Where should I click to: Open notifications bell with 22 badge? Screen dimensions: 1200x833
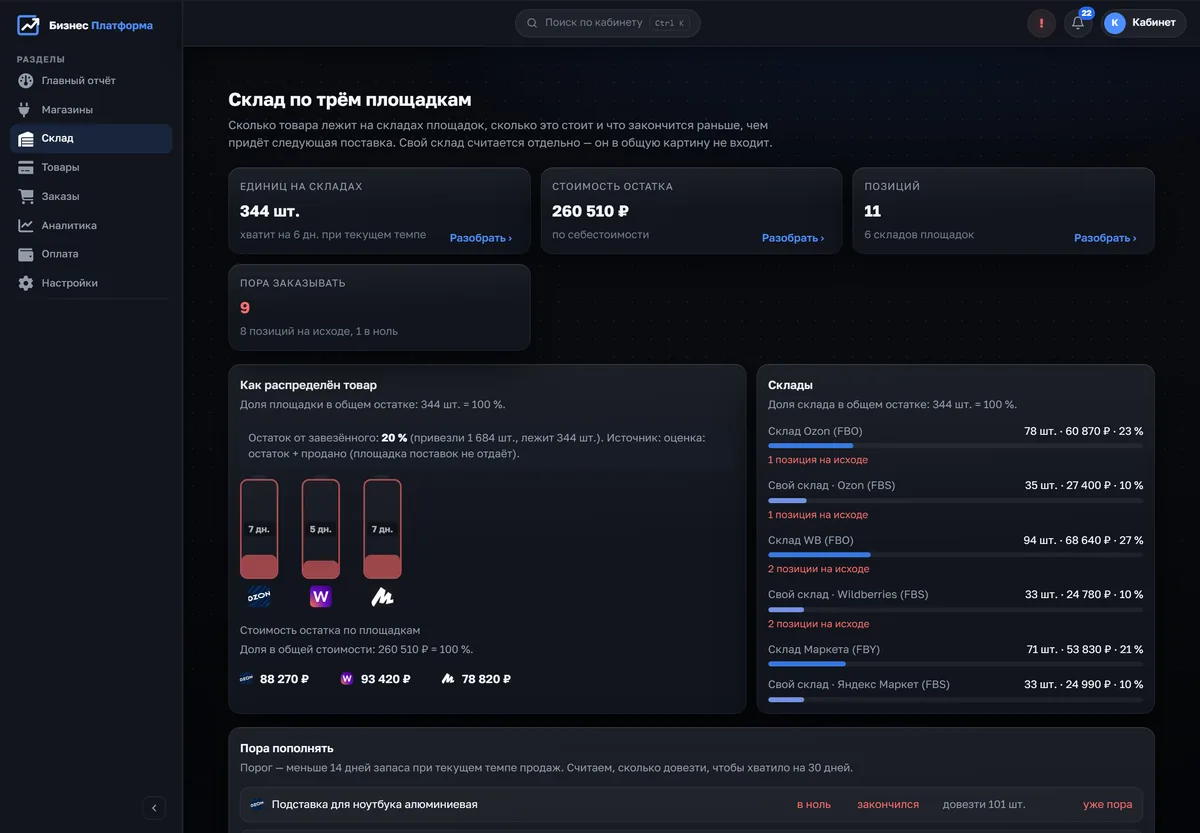click(1078, 23)
